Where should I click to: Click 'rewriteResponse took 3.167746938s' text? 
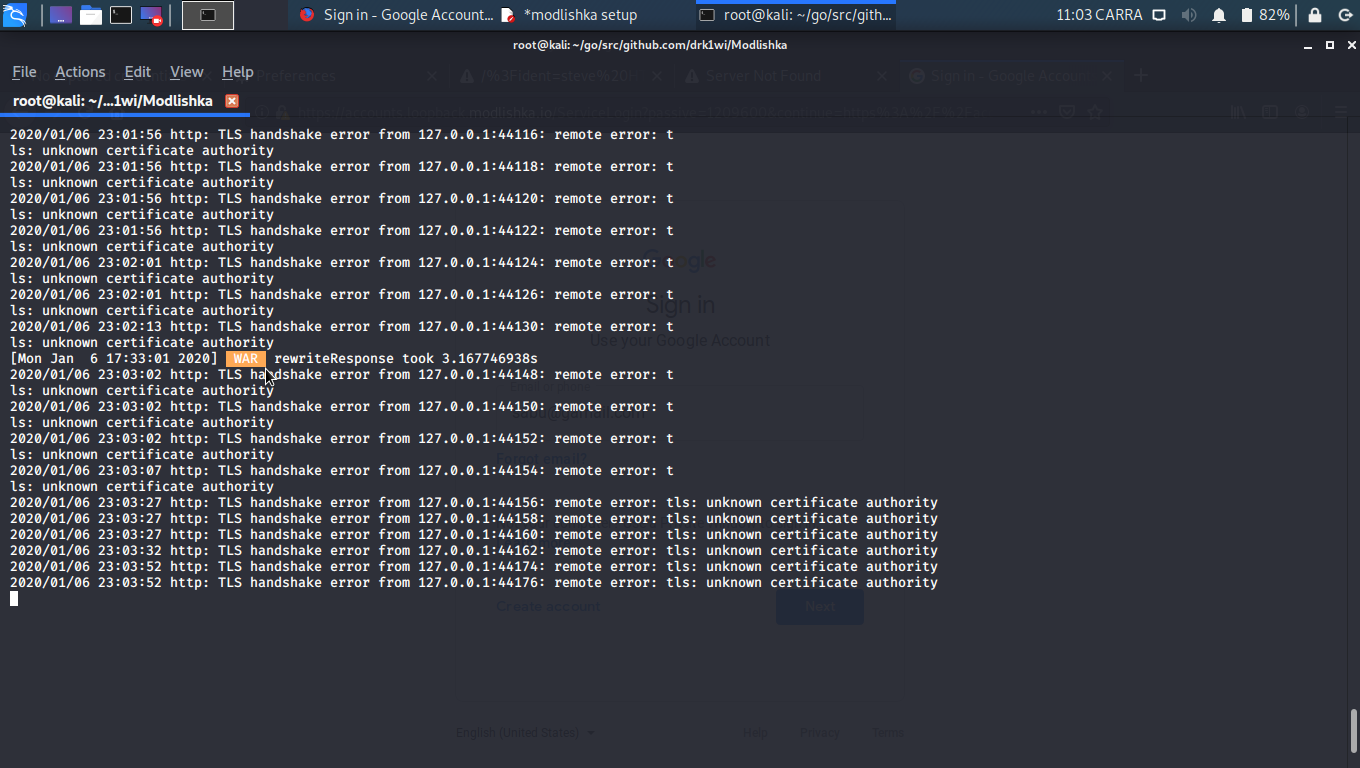pos(406,358)
